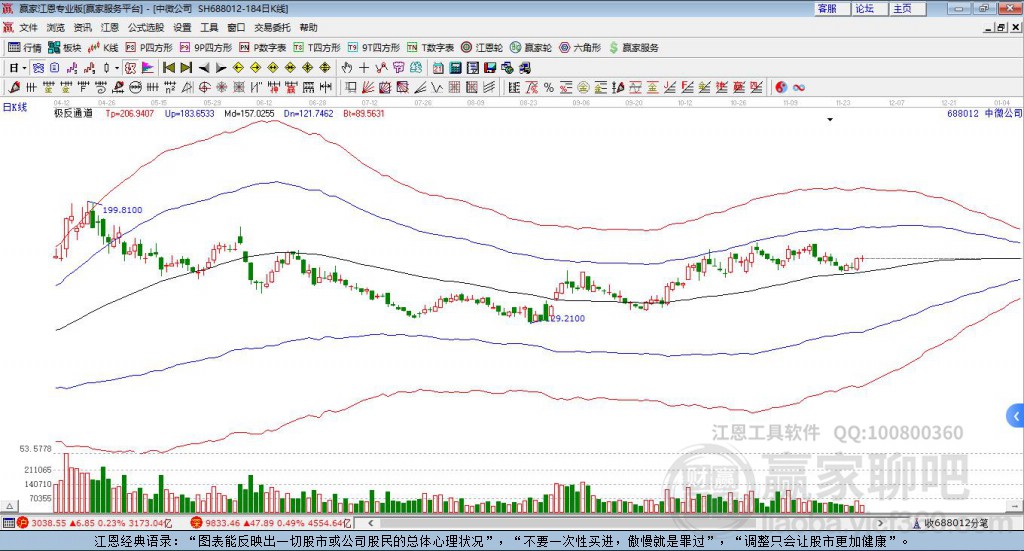This screenshot has width=1024, height=551.
Task: Open the 文件 menu
Action: point(28,27)
